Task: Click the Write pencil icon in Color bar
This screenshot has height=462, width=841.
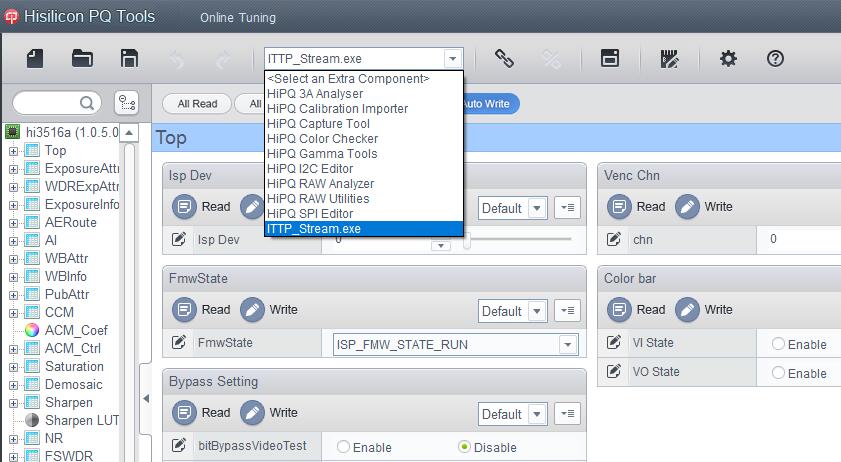Action: point(687,310)
